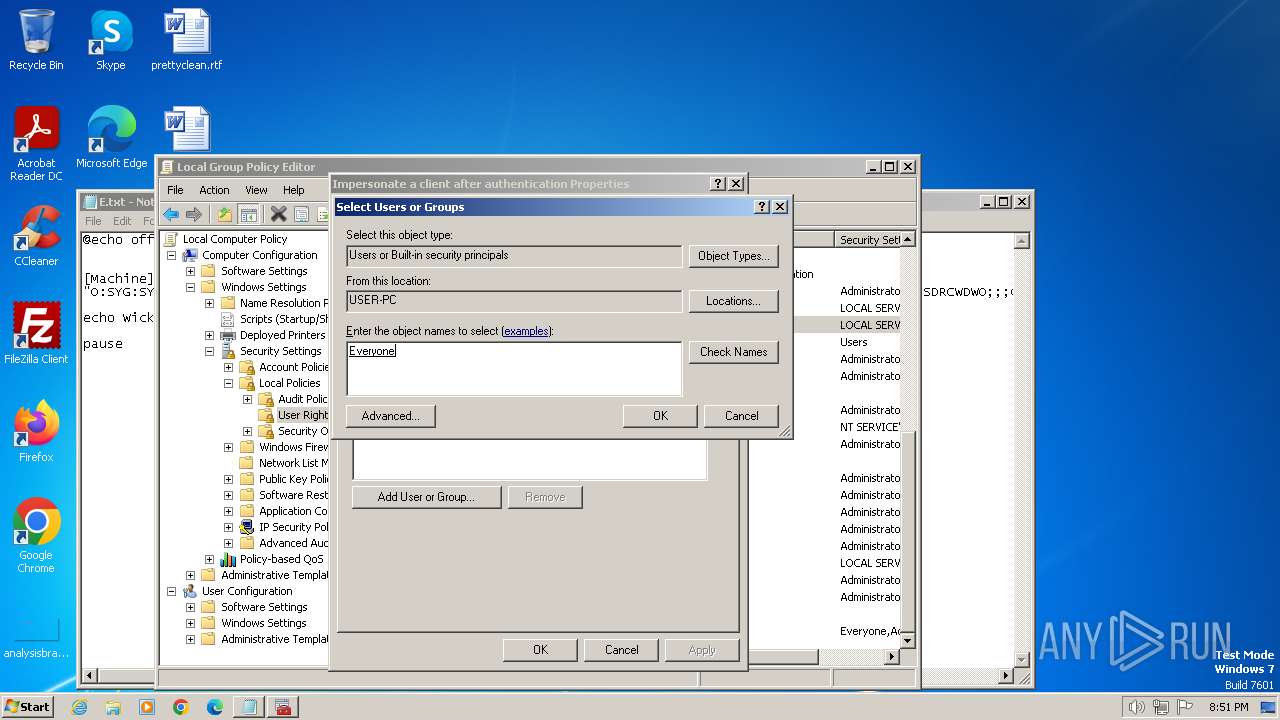The height and width of the screenshot is (720, 1280).
Task: Open Edit menu in Notepad window
Action: pyautogui.click(x=122, y=221)
